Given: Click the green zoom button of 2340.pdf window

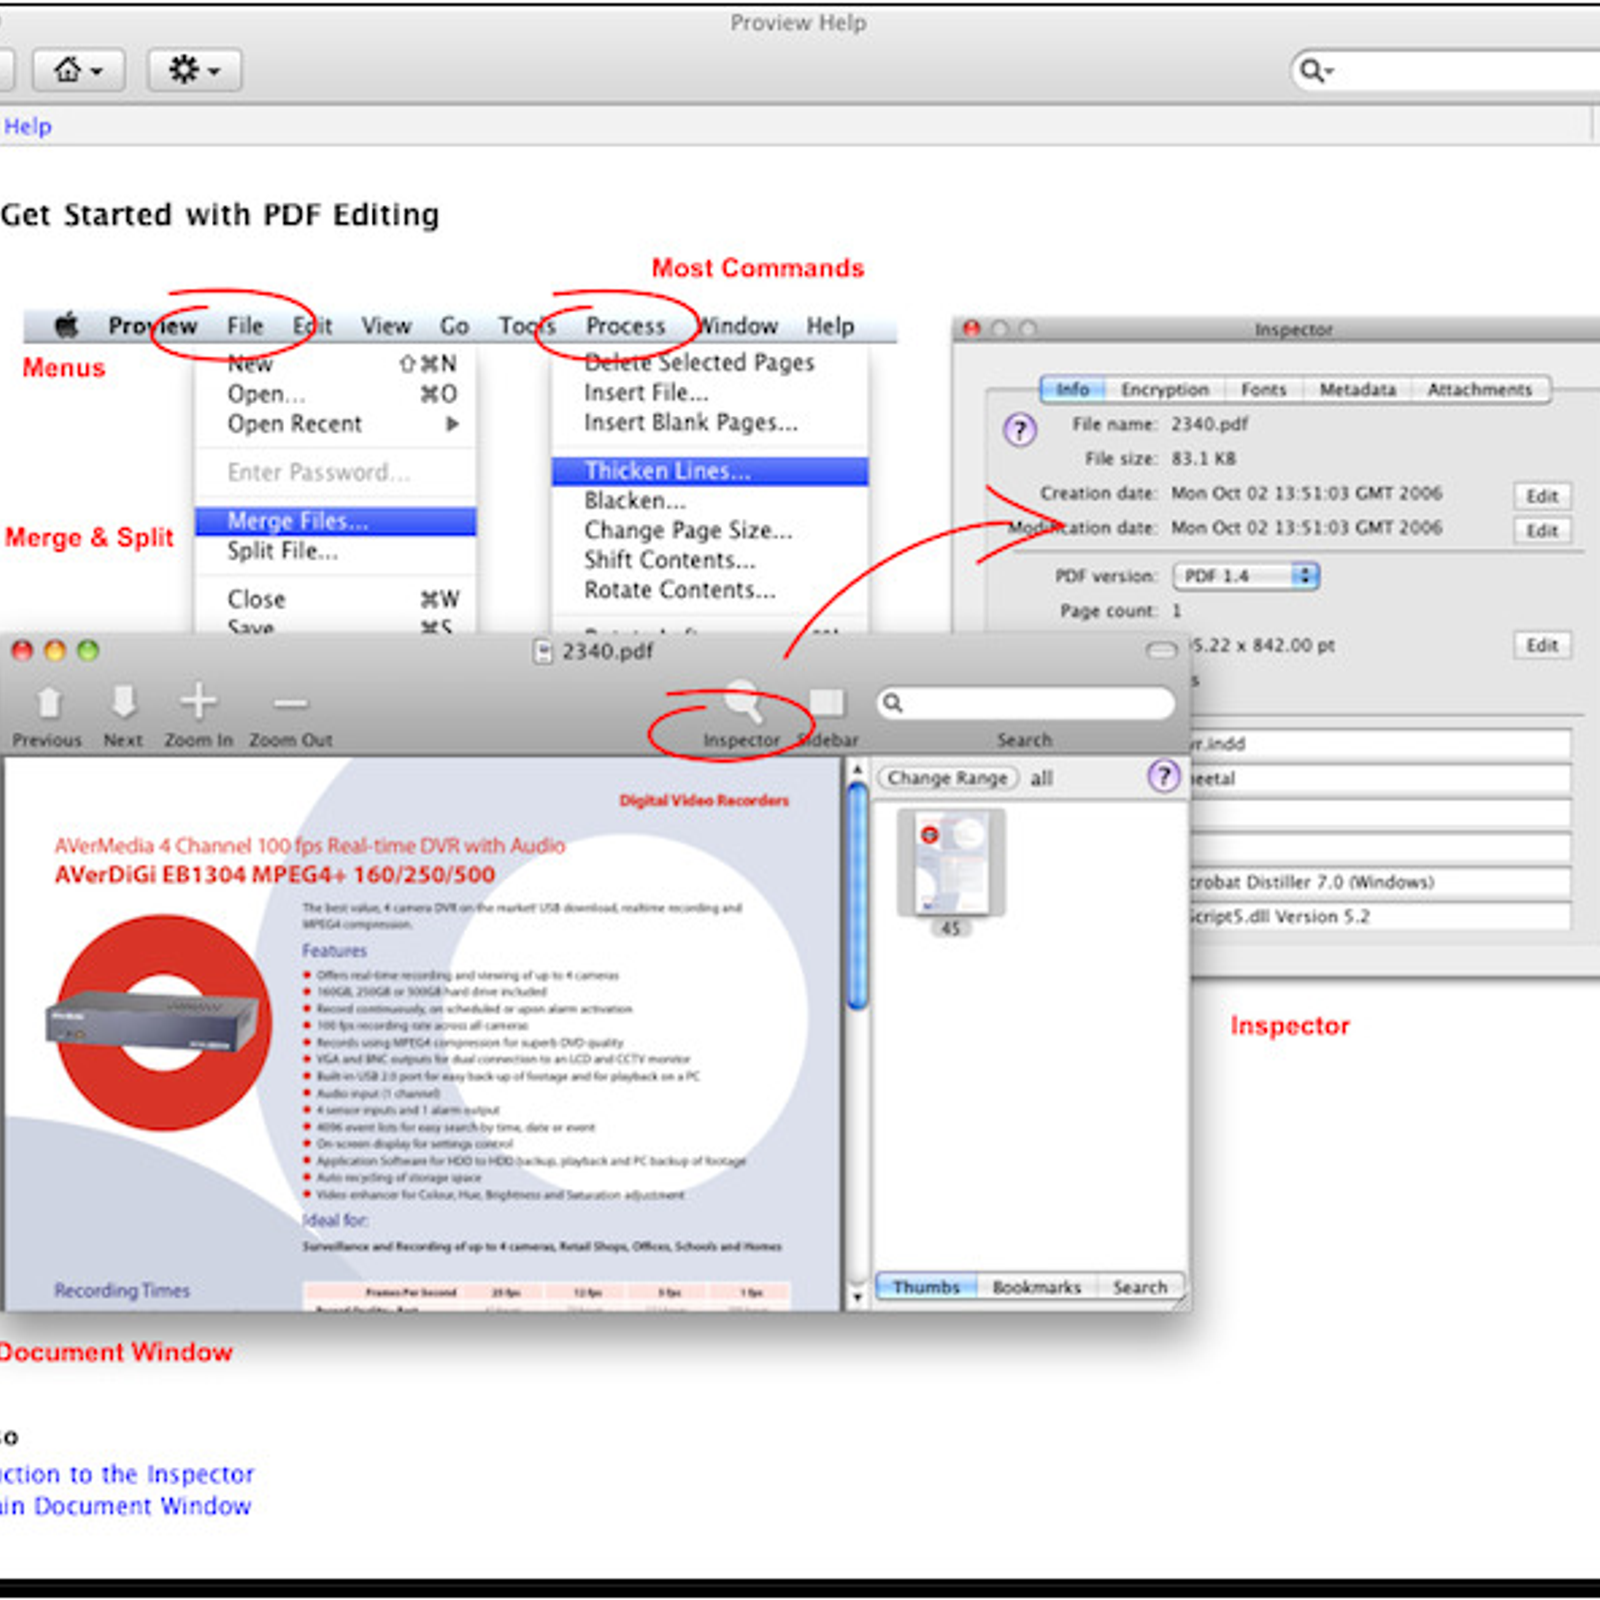Looking at the screenshot, I should click(88, 650).
